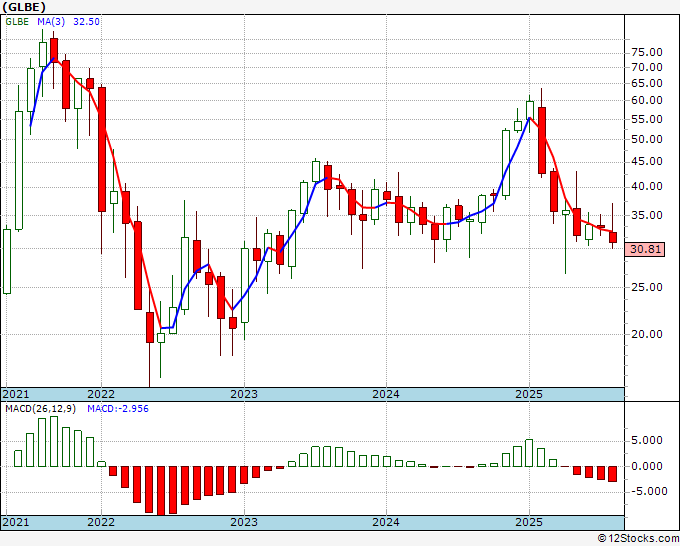This screenshot has height=546, width=680.
Task: Click the highlighted 30.81 last price tag
Action: [x=645, y=249]
